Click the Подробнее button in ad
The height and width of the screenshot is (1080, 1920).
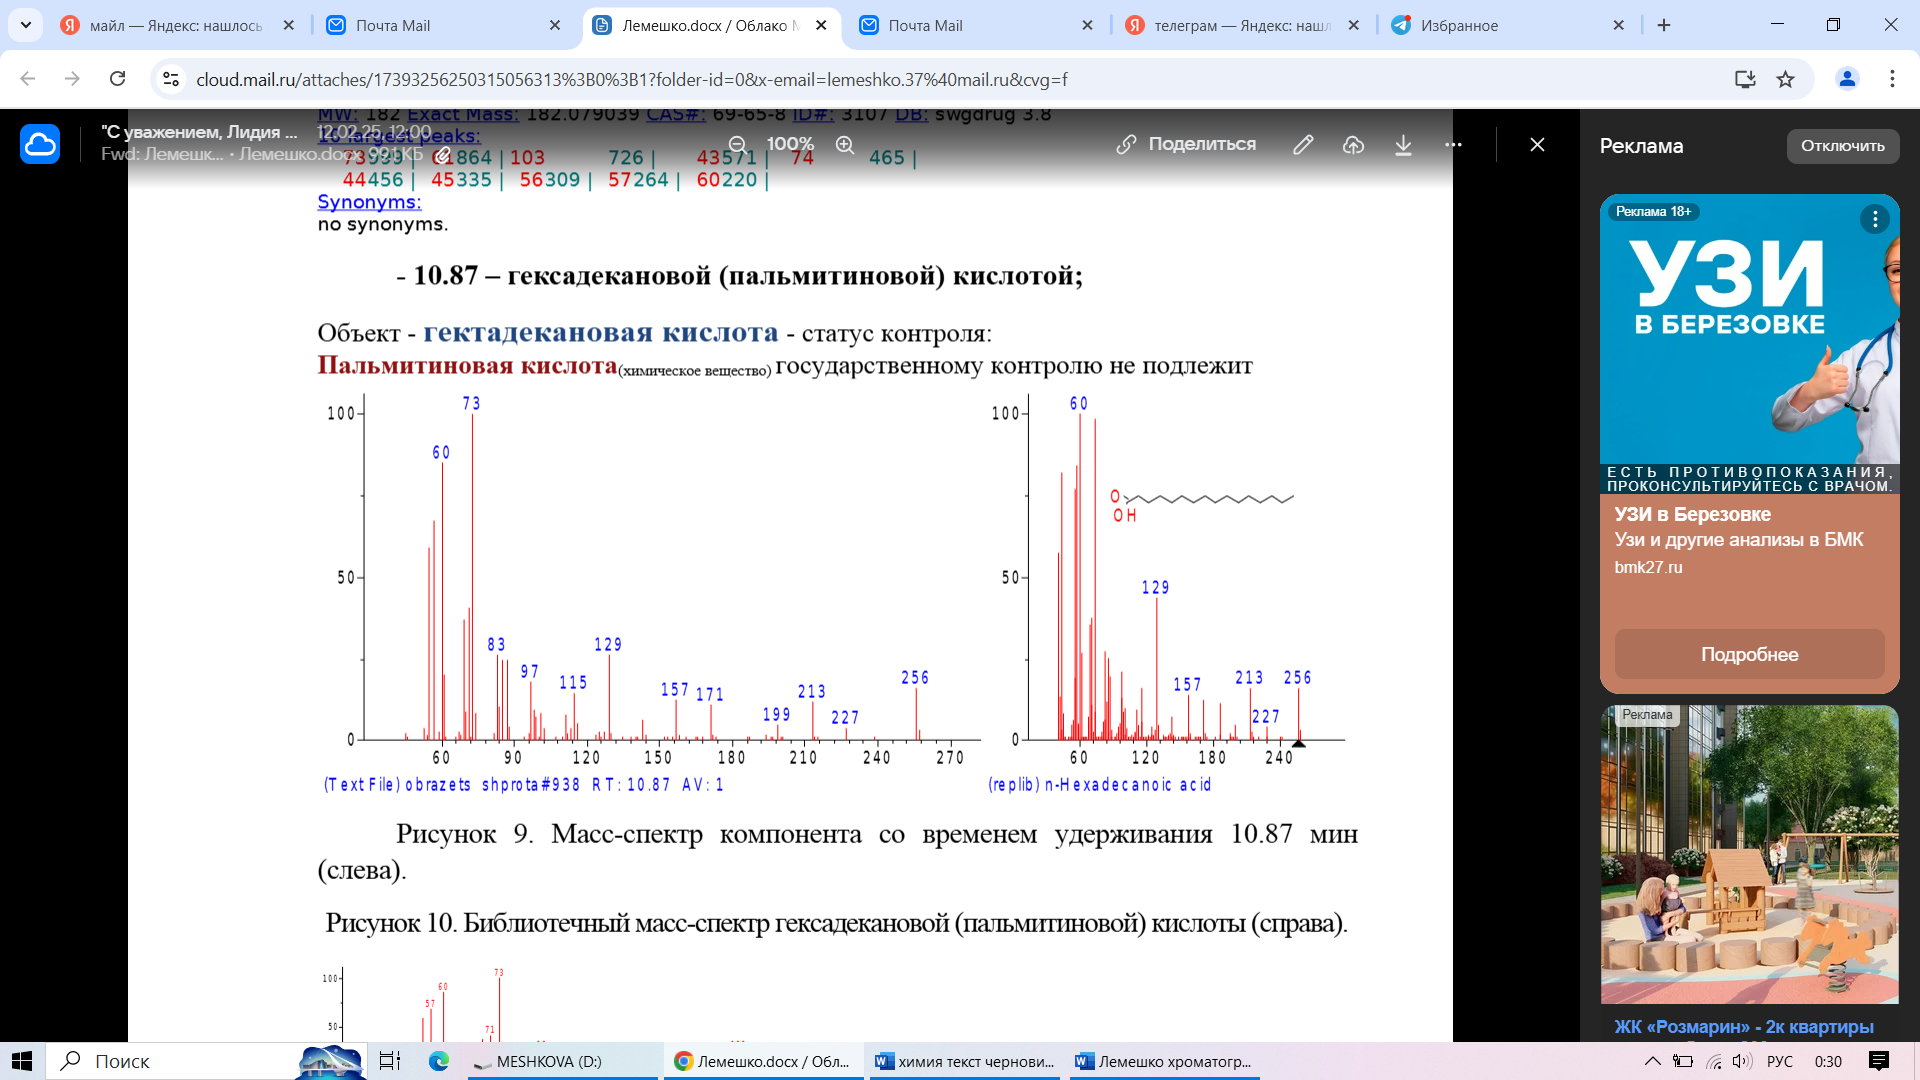coord(1749,654)
